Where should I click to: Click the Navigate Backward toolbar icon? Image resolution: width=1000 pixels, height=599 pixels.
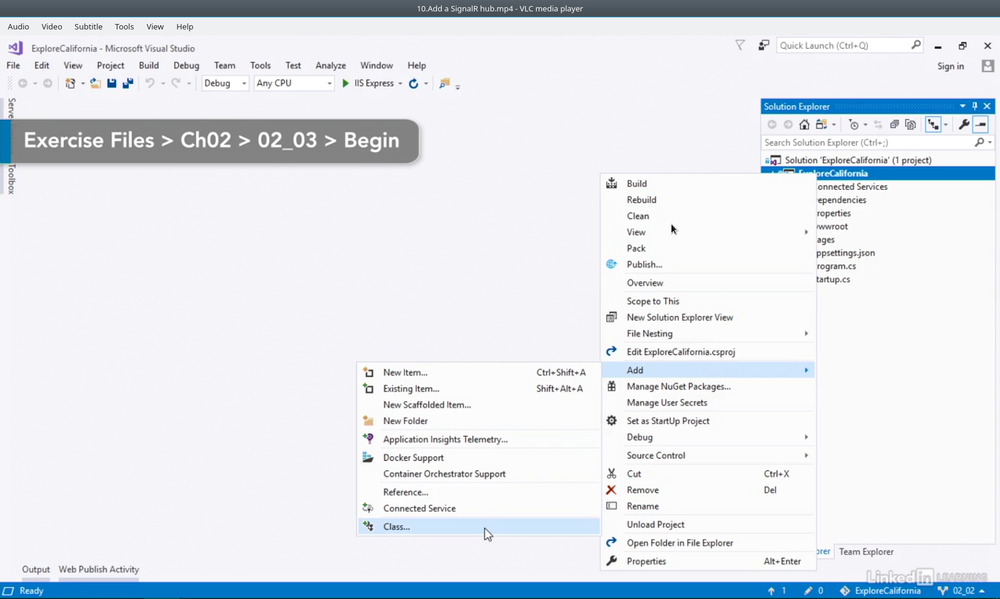[x=23, y=84]
